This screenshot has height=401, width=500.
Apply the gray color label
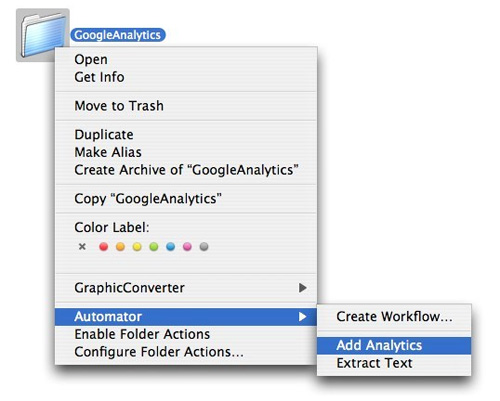204,247
